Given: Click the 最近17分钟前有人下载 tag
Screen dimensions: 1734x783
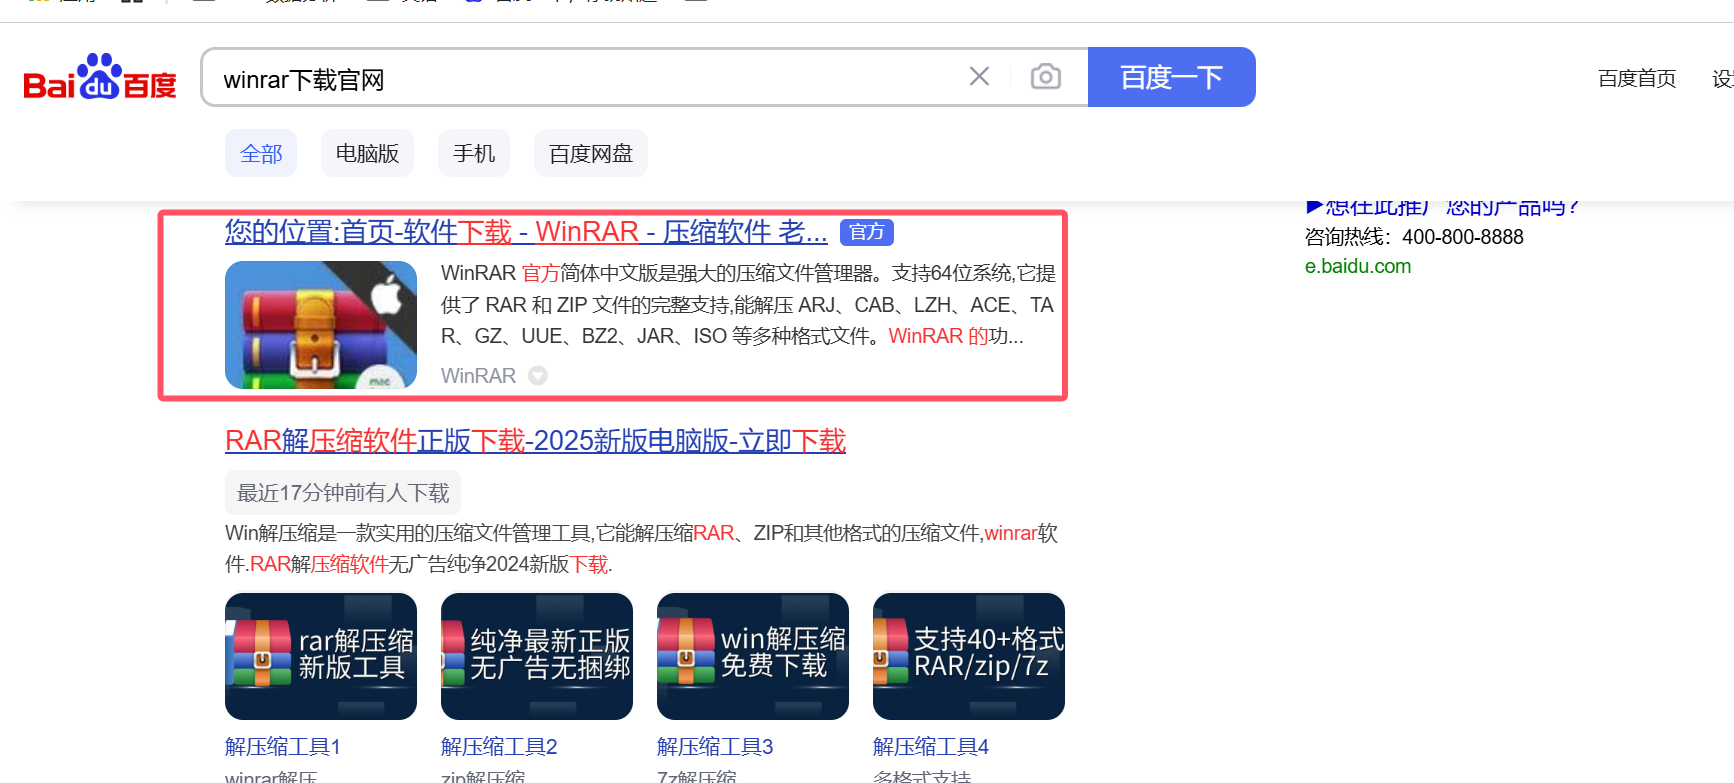Looking at the screenshot, I should [x=343, y=493].
